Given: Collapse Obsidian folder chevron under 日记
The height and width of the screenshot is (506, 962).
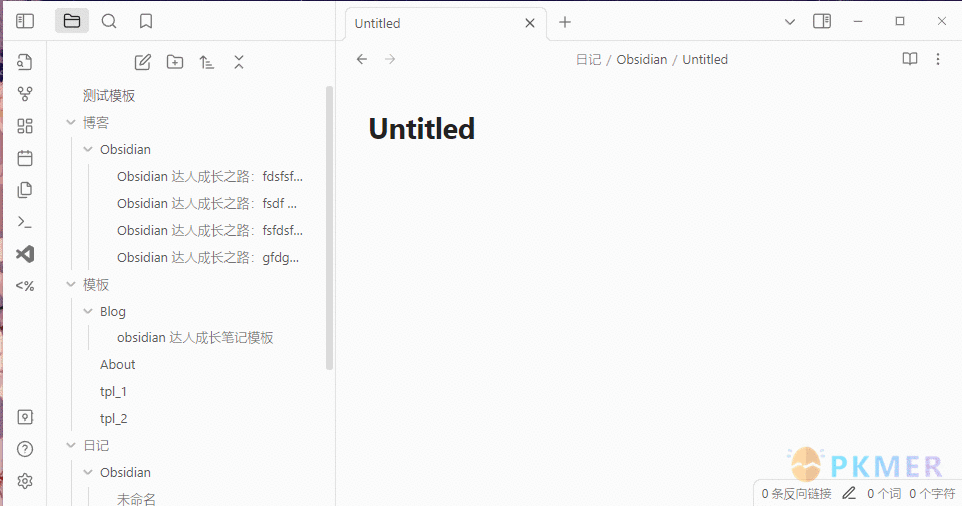Looking at the screenshot, I should click(x=88, y=472).
